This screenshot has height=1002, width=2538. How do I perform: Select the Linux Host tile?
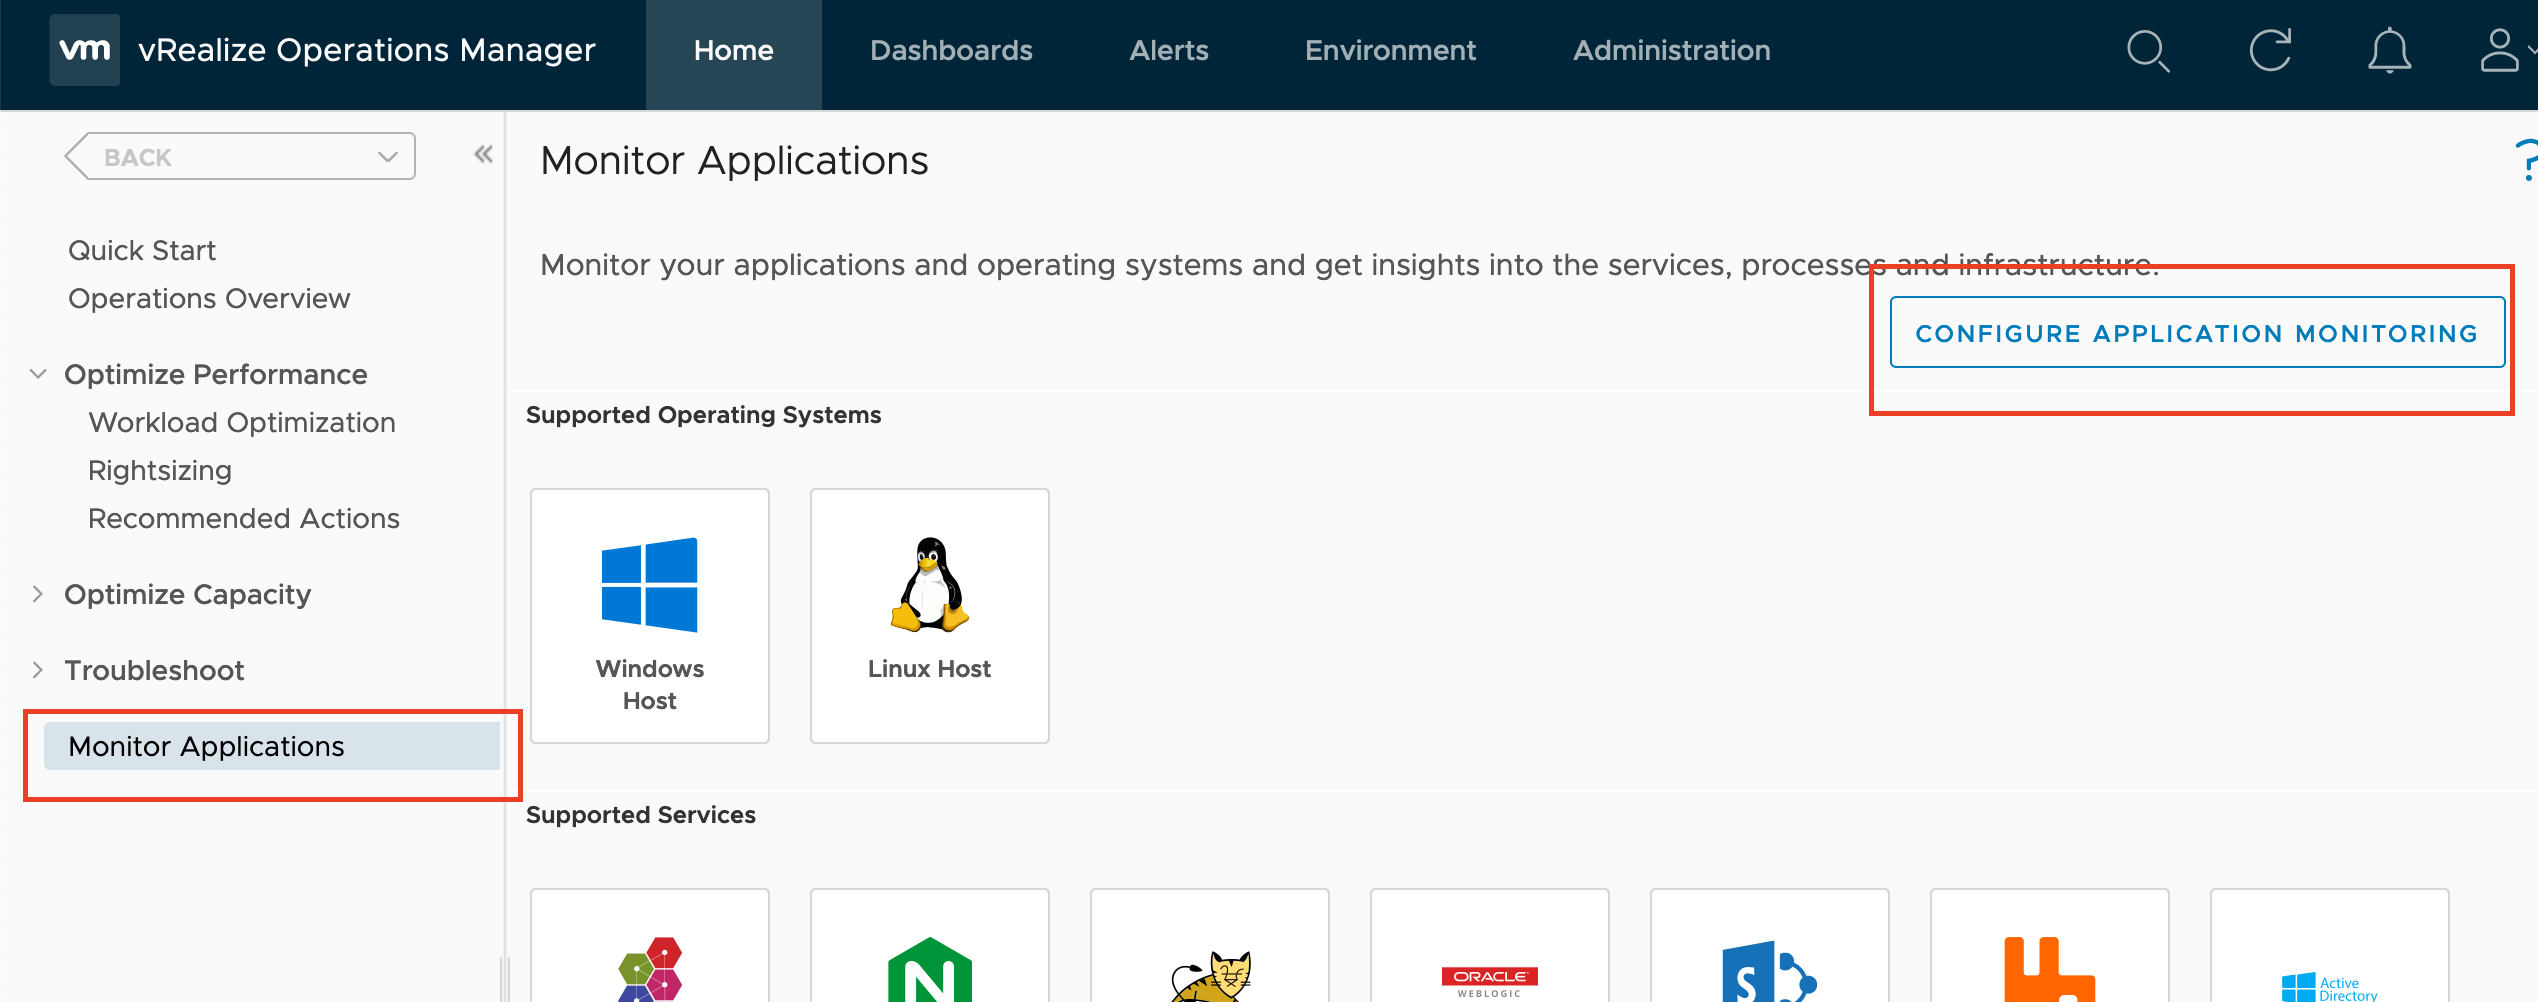930,616
